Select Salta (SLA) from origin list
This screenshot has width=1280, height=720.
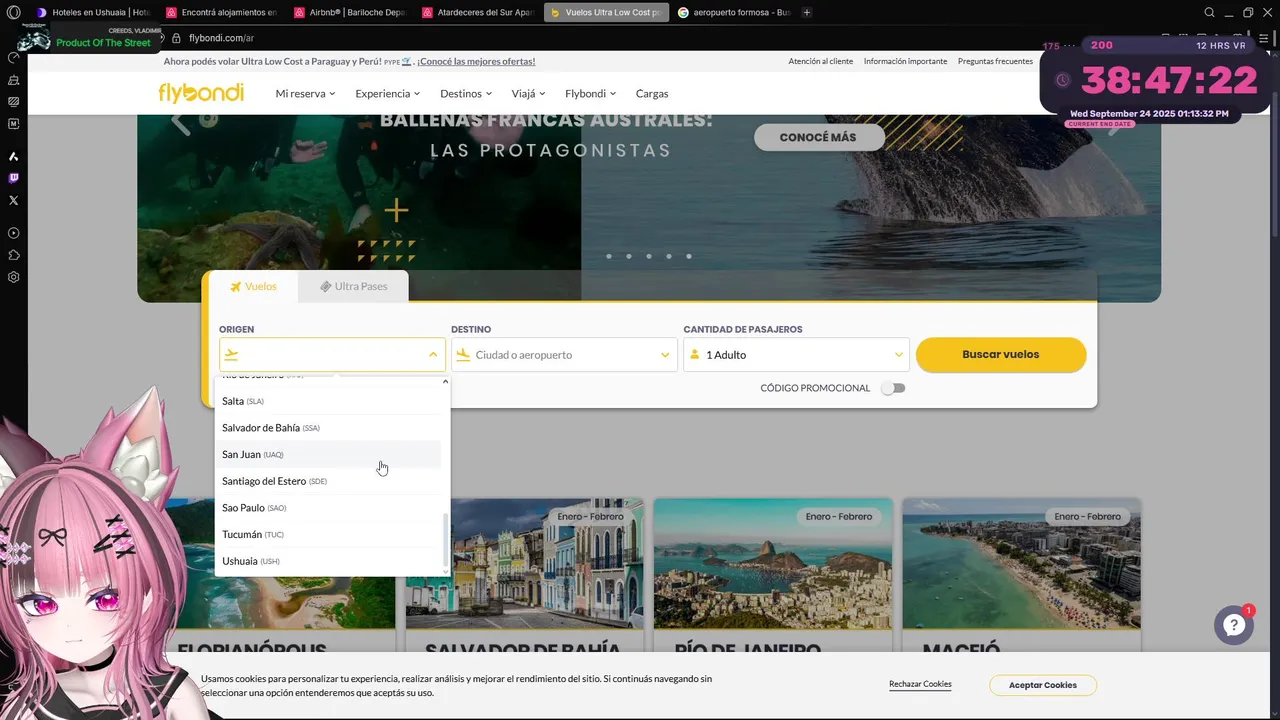329,401
